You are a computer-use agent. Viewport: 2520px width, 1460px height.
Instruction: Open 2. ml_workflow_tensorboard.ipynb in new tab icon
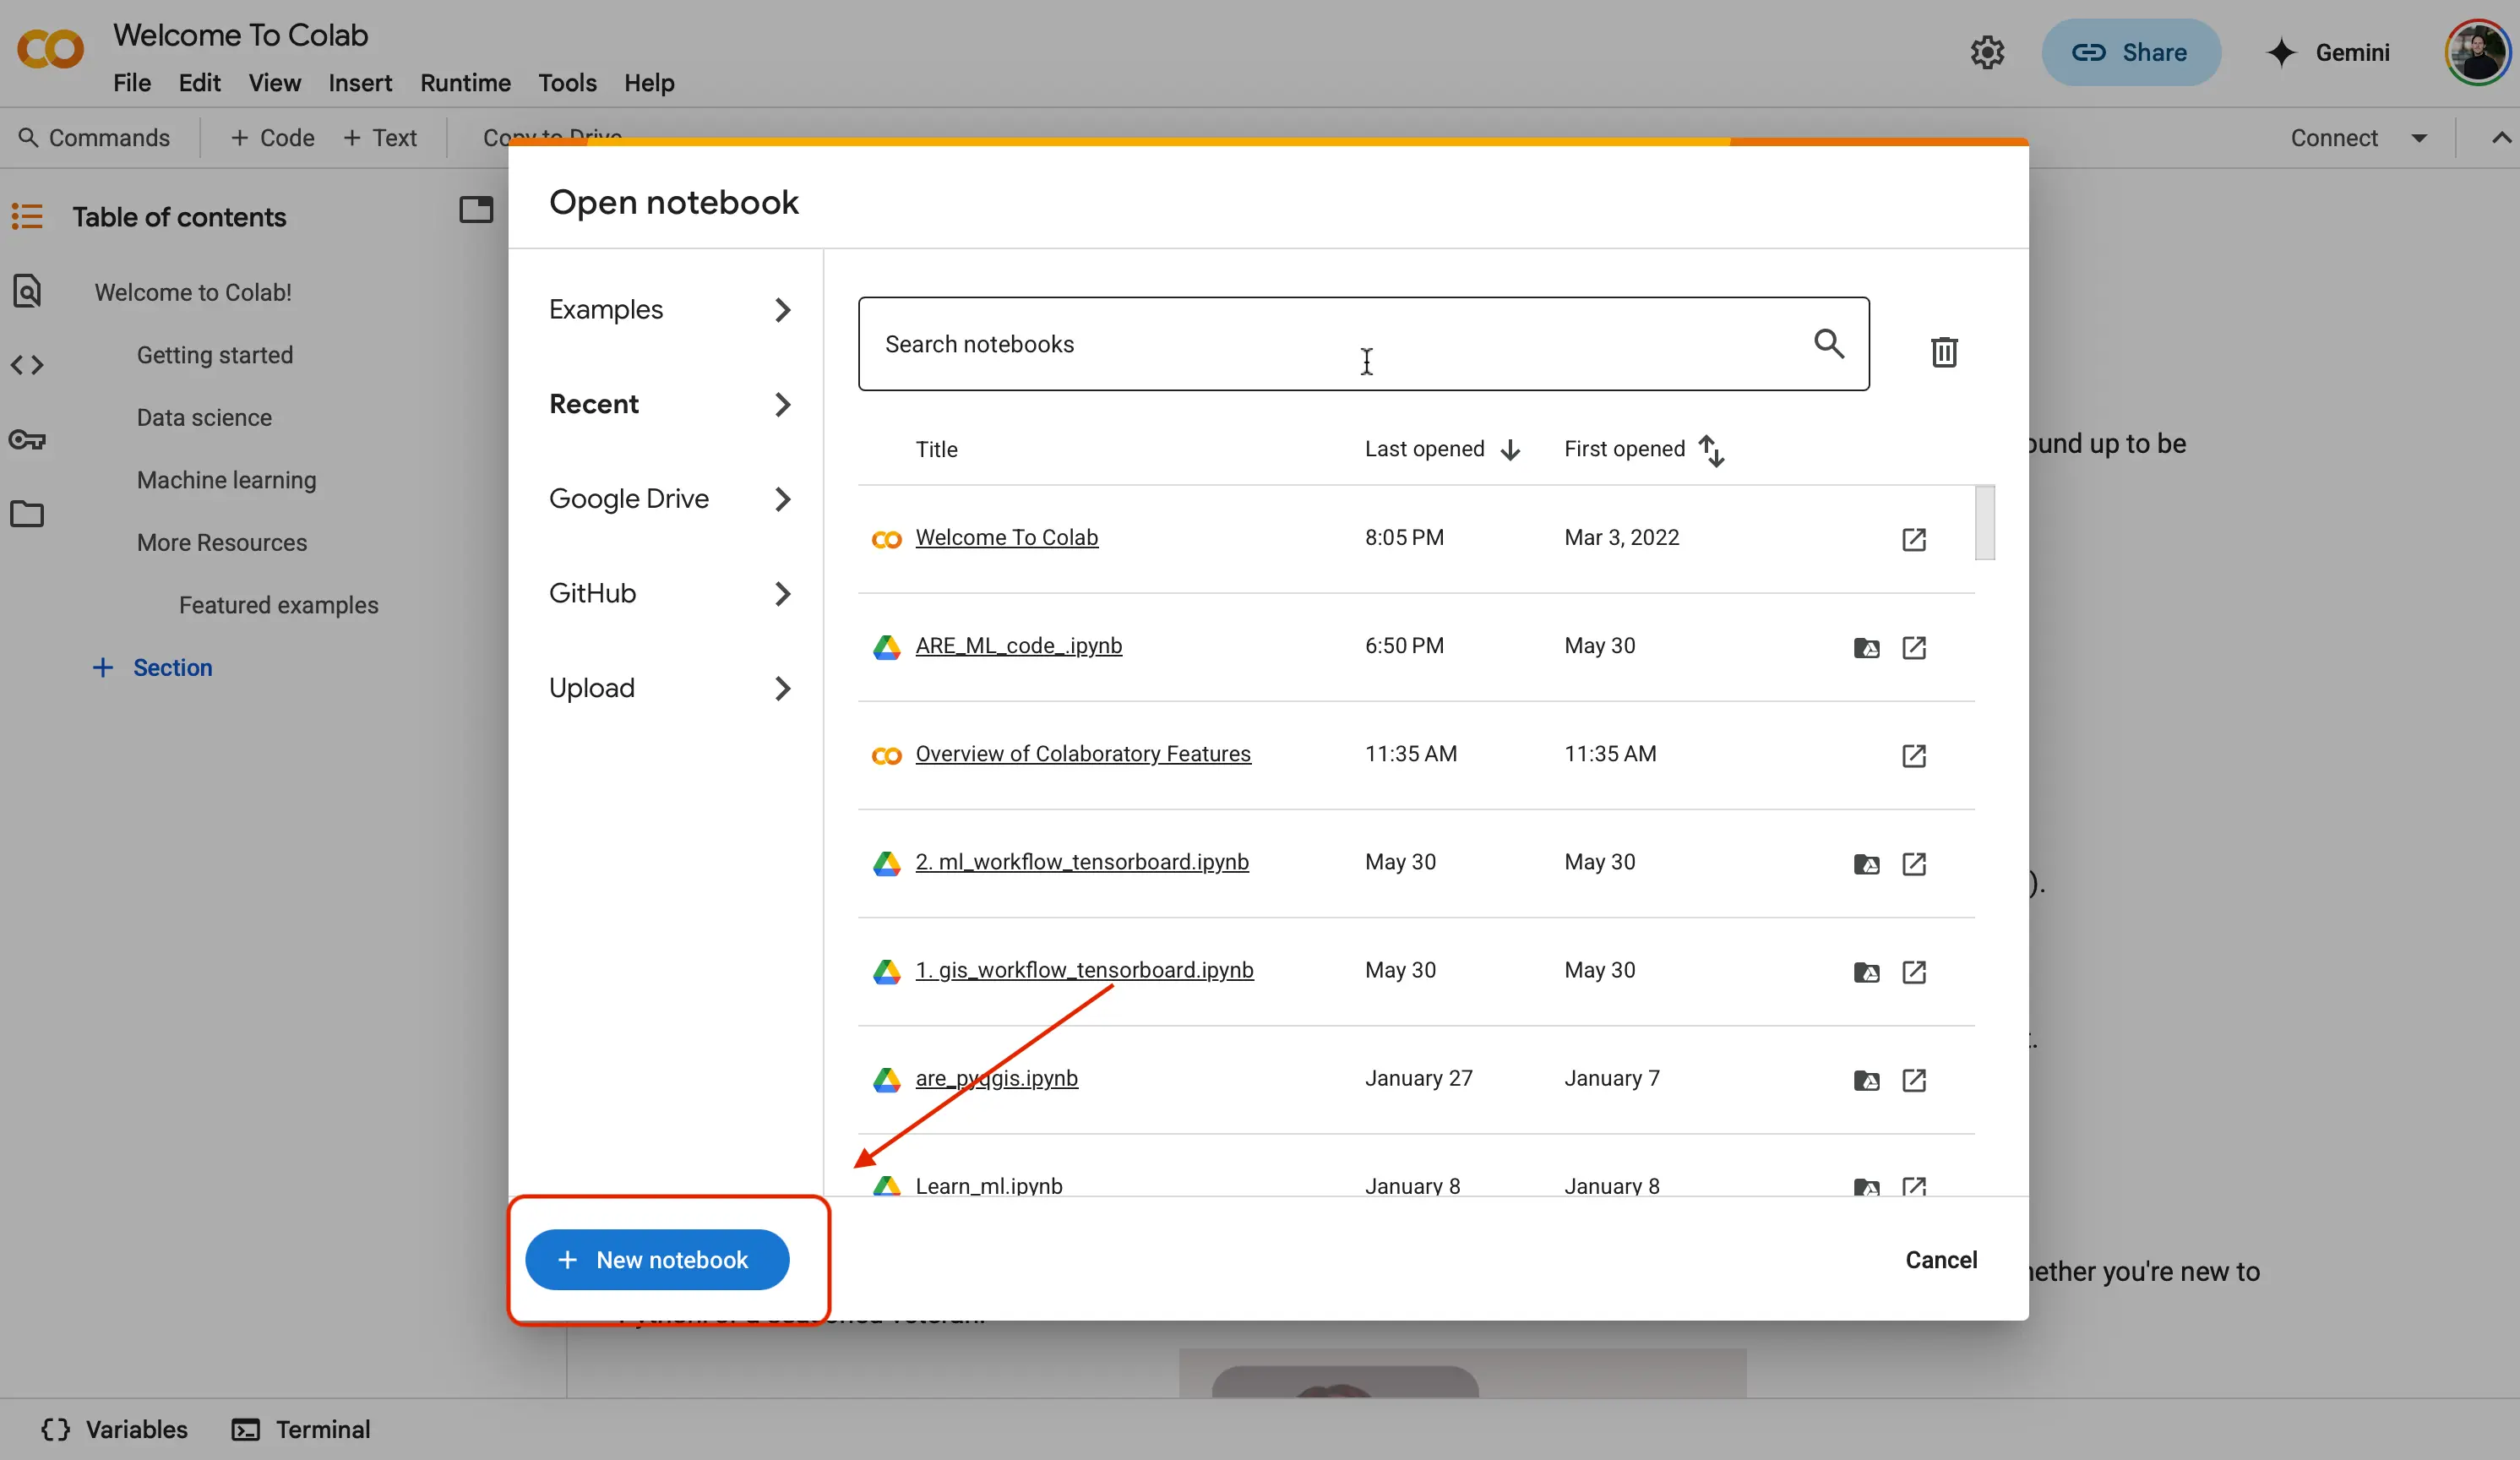tap(1914, 864)
